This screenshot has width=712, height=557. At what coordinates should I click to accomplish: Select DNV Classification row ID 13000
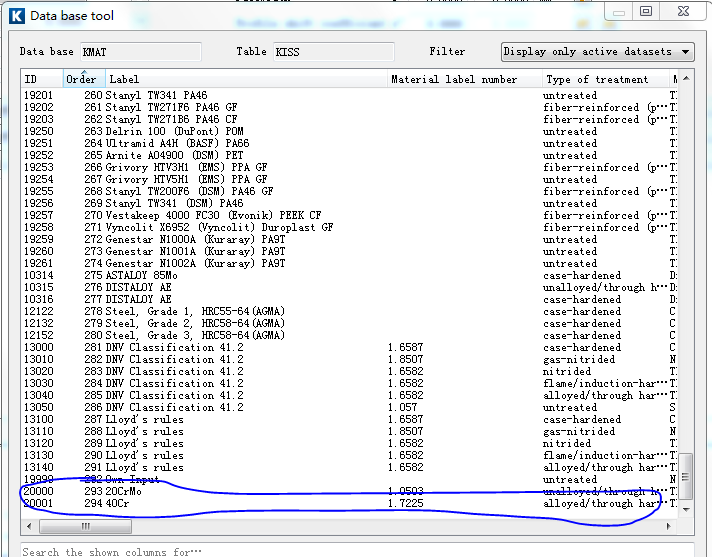coord(350,347)
